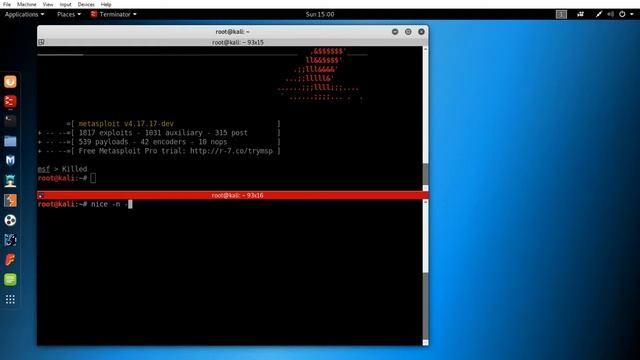The width and height of the screenshot is (640, 360).
Task: Click the '539 payloads' banner line
Action: tap(159, 142)
